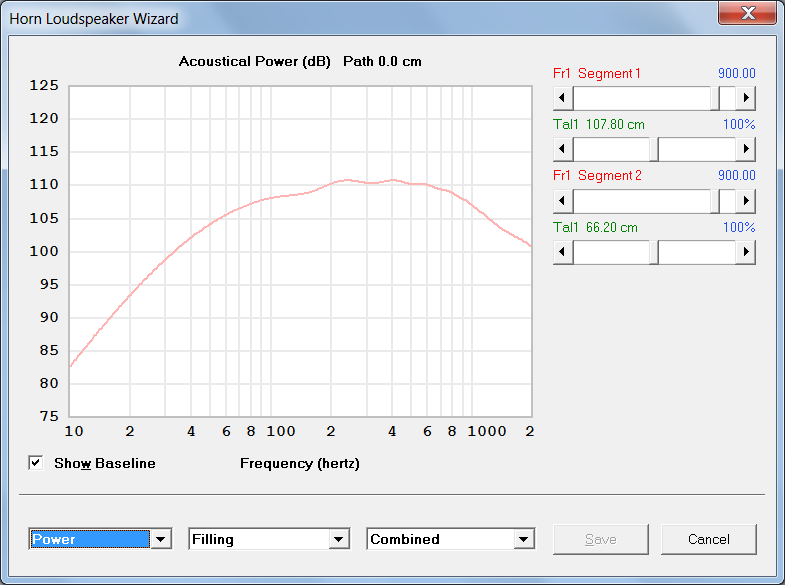Close the Horn Loudspeaker Wizard window
785x585 pixels.
tap(747, 13)
